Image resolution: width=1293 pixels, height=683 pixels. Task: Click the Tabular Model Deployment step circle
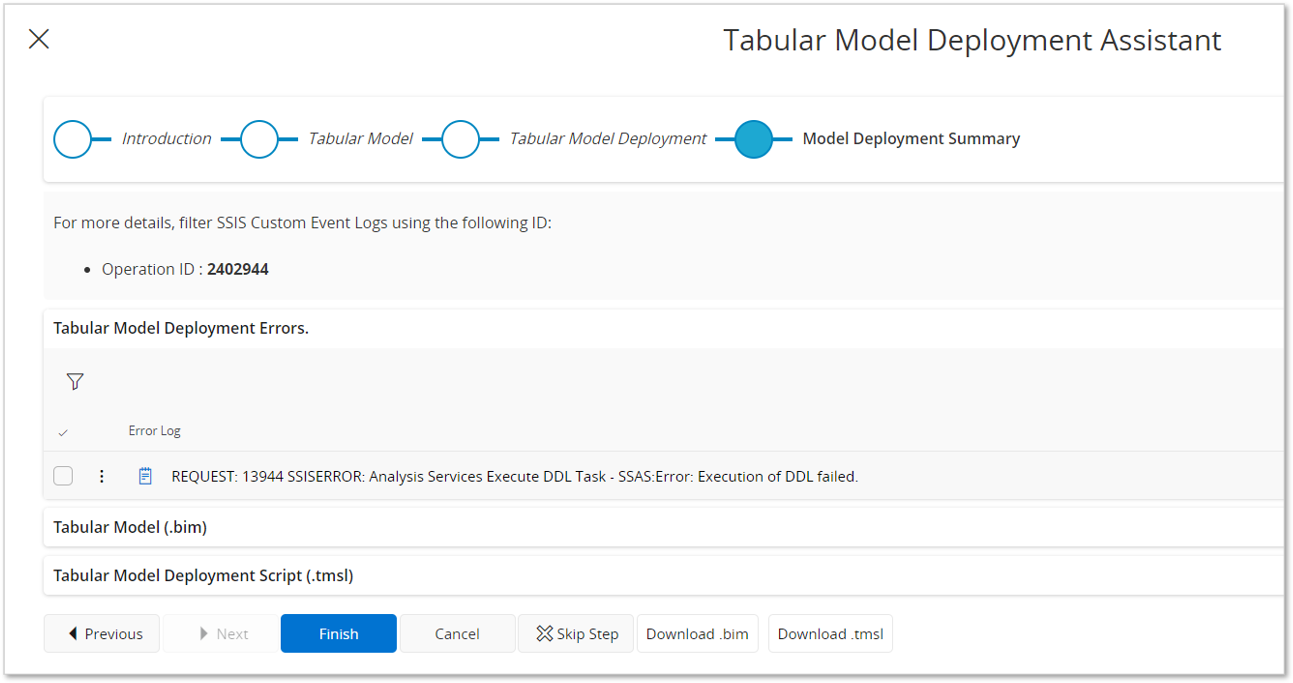pos(461,139)
